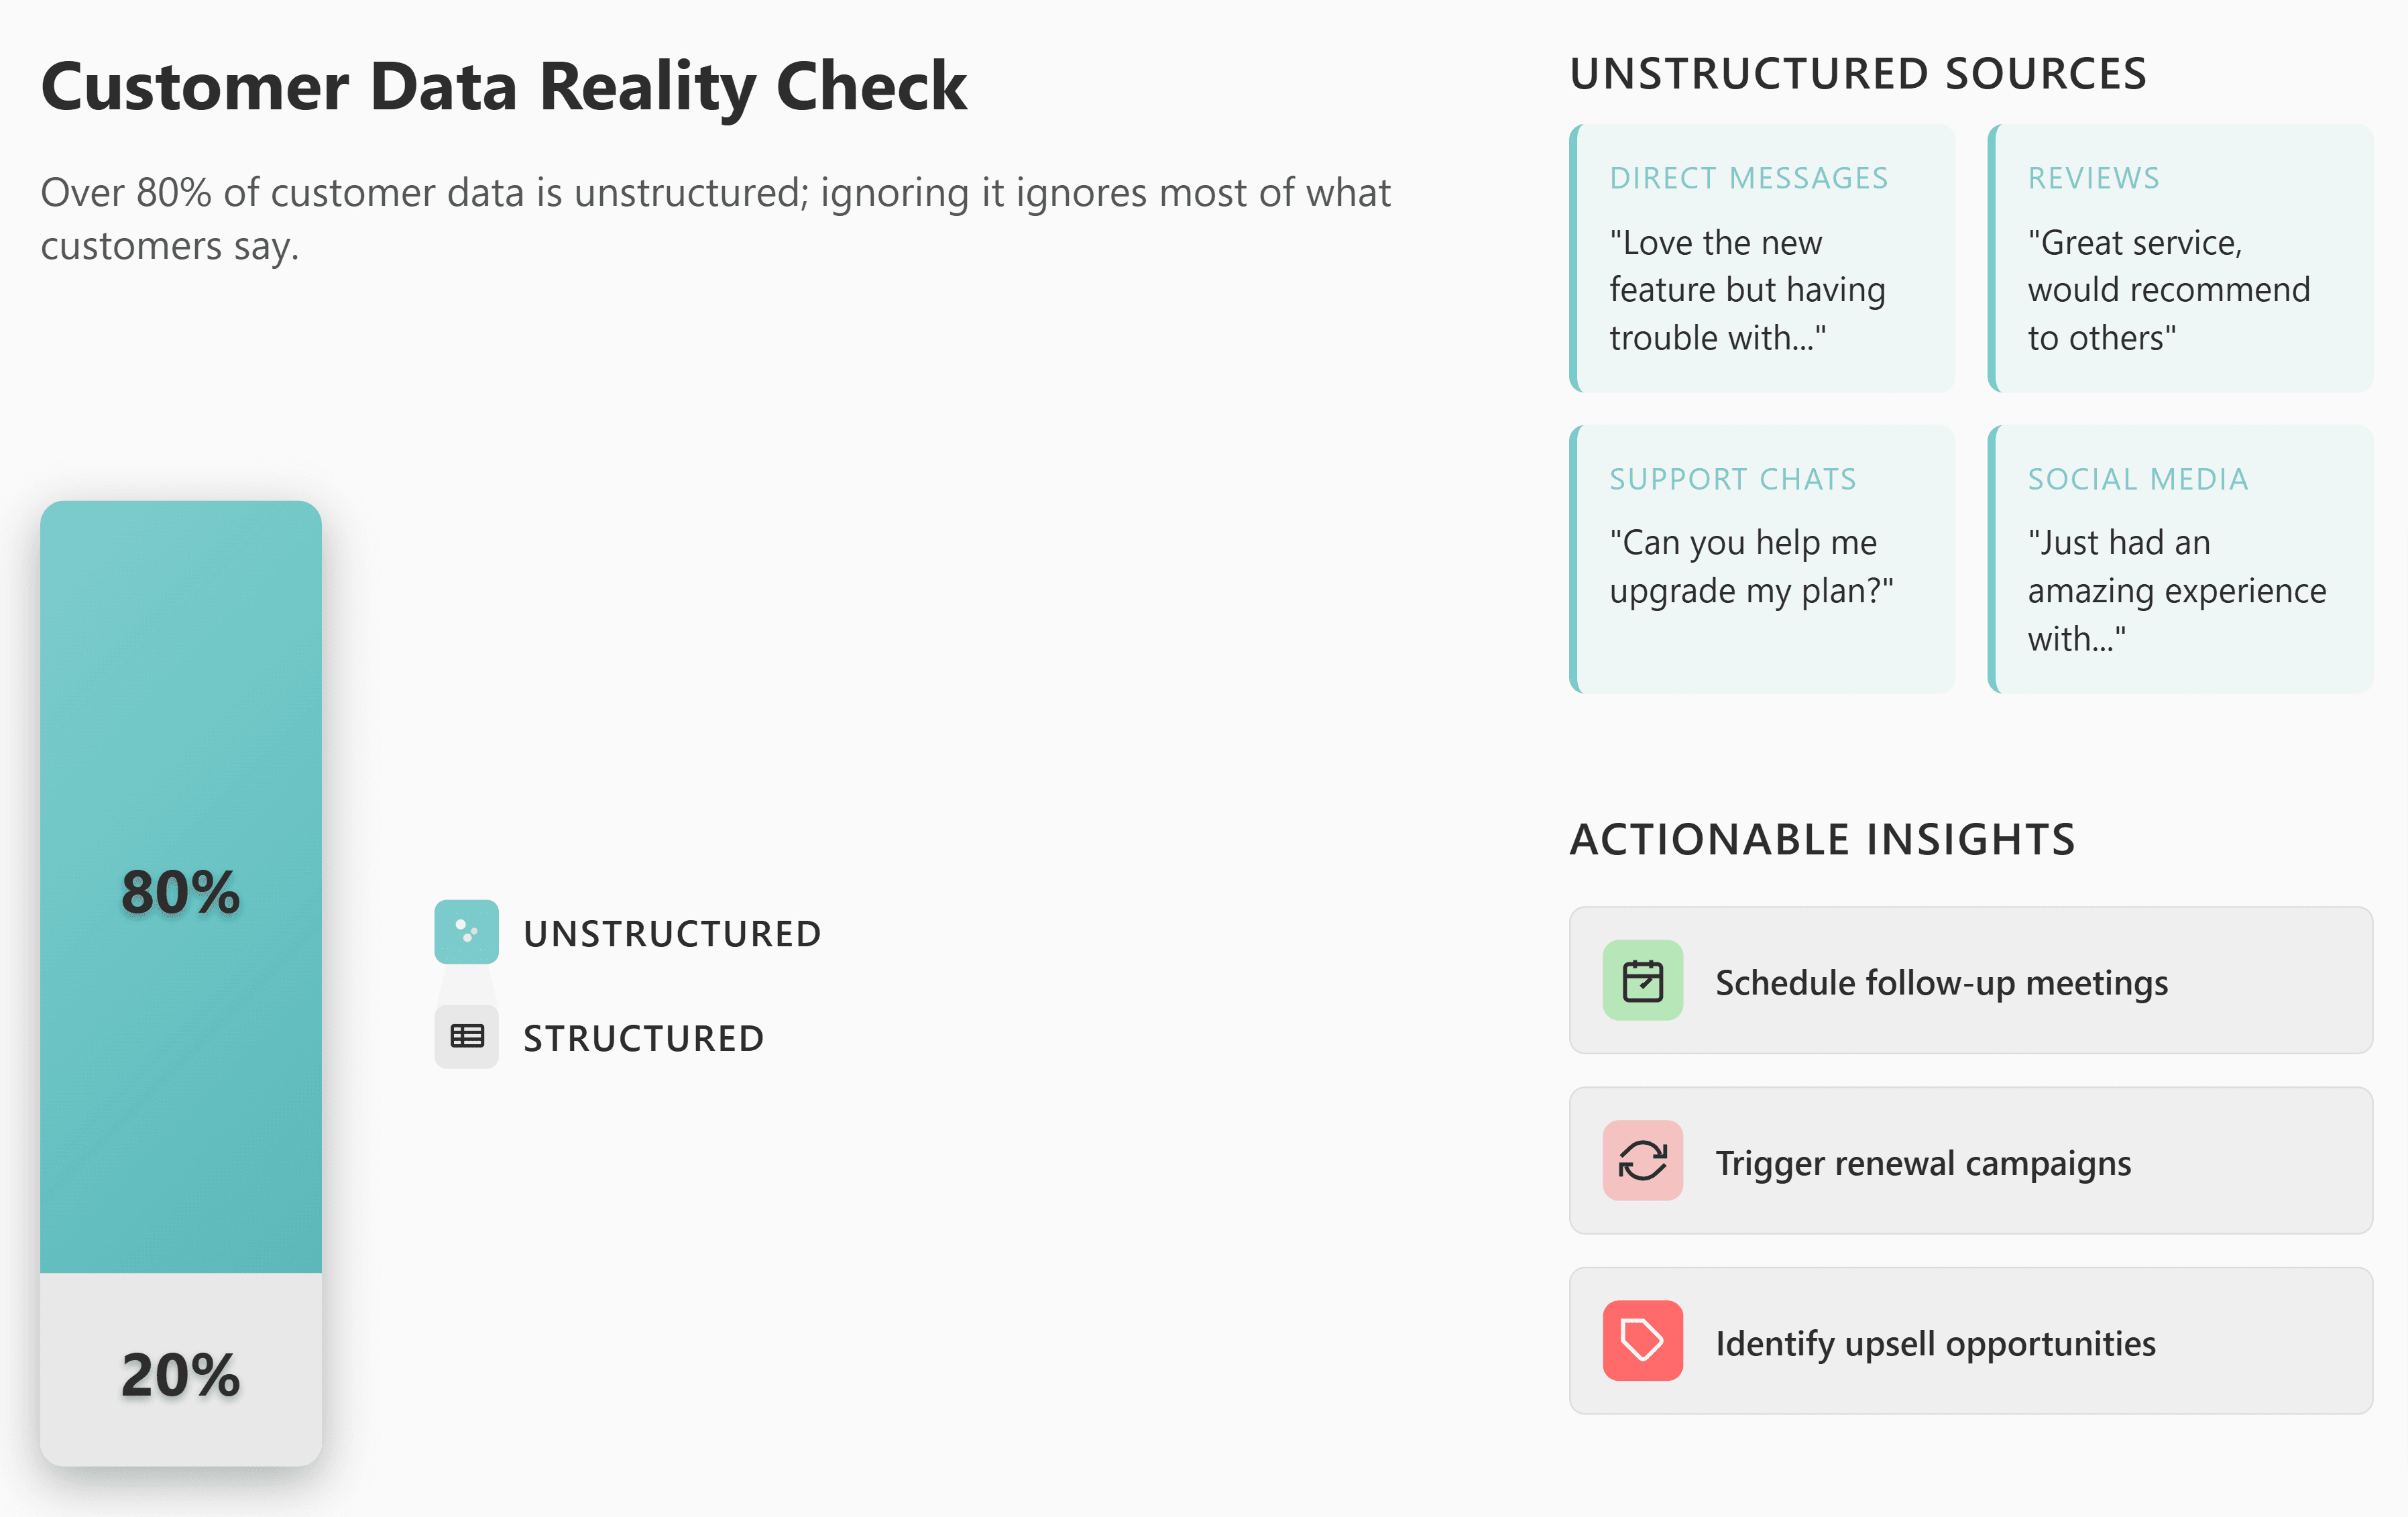2408x1517 pixels.
Task: Click the green calendar follow-up icon
Action: point(1642,980)
